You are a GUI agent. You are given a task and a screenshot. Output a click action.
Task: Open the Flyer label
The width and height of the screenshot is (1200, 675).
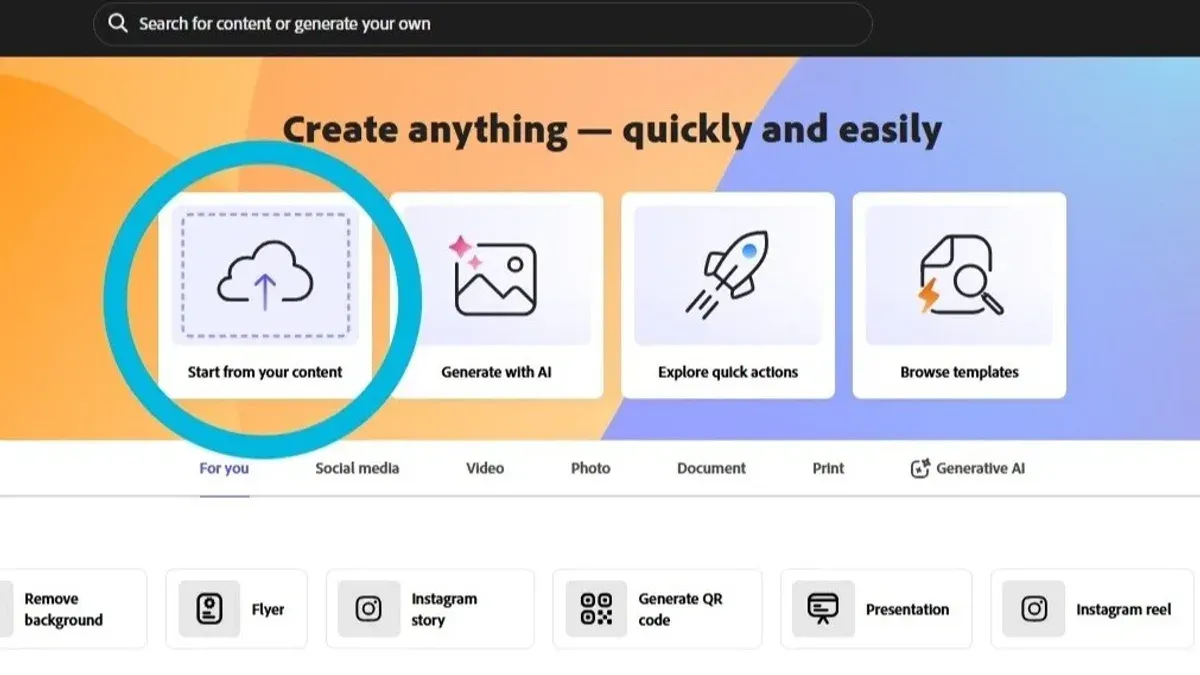tap(268, 609)
